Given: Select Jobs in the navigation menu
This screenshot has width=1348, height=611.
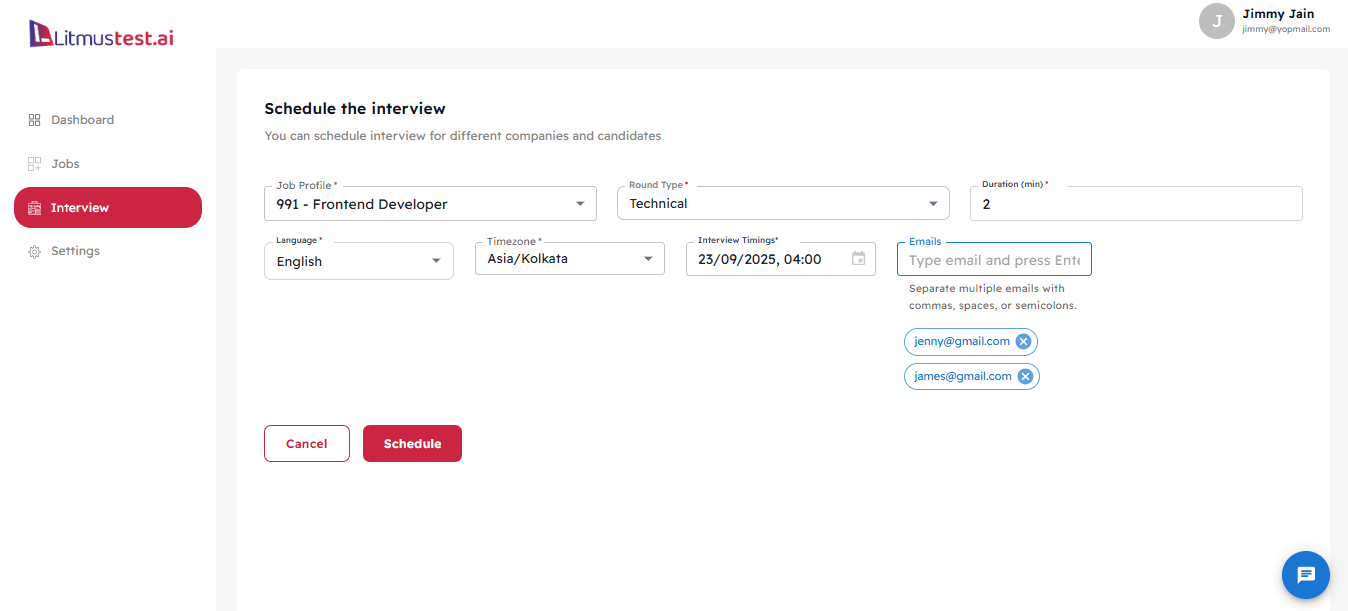Looking at the screenshot, I should 65,163.
